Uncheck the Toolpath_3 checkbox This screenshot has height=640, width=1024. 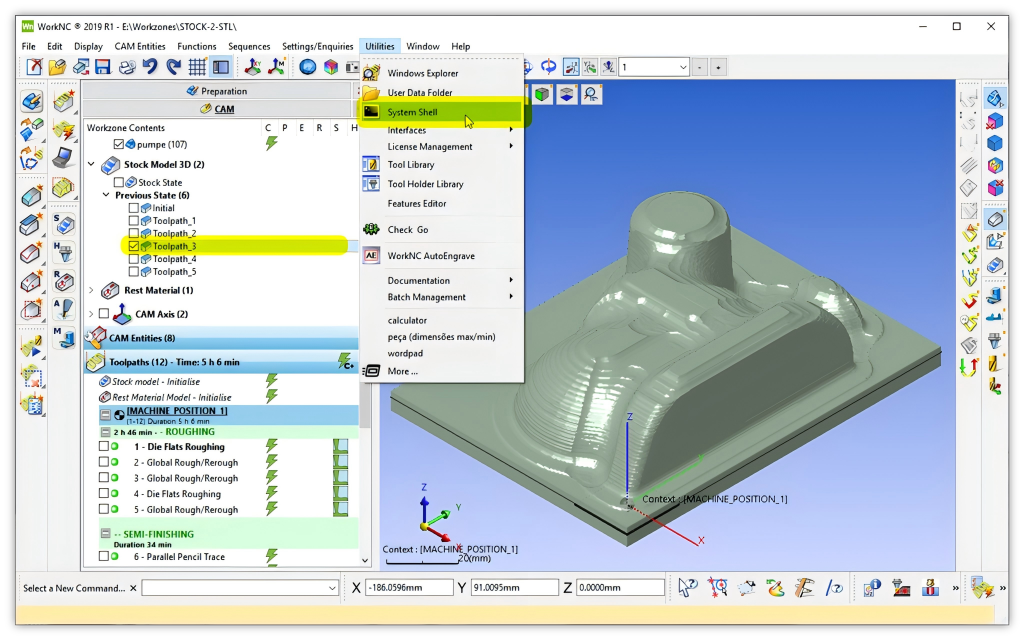(134, 246)
